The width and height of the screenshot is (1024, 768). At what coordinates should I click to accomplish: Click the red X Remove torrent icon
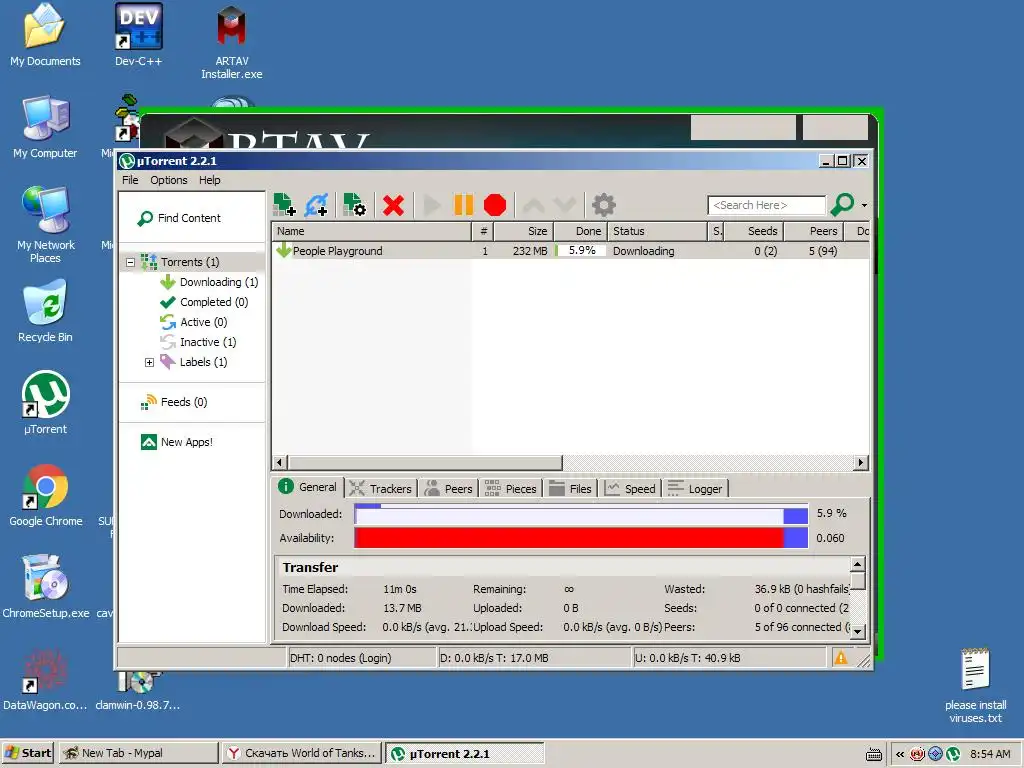point(393,205)
